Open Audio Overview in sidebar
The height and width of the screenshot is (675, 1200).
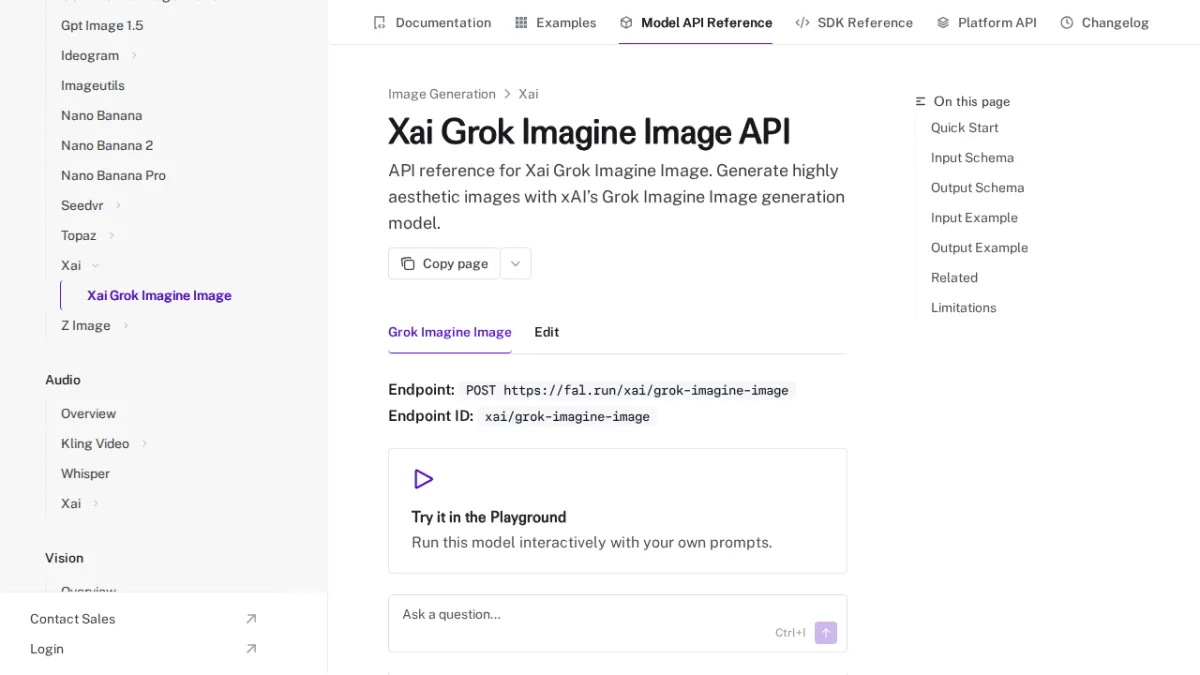tap(88, 413)
